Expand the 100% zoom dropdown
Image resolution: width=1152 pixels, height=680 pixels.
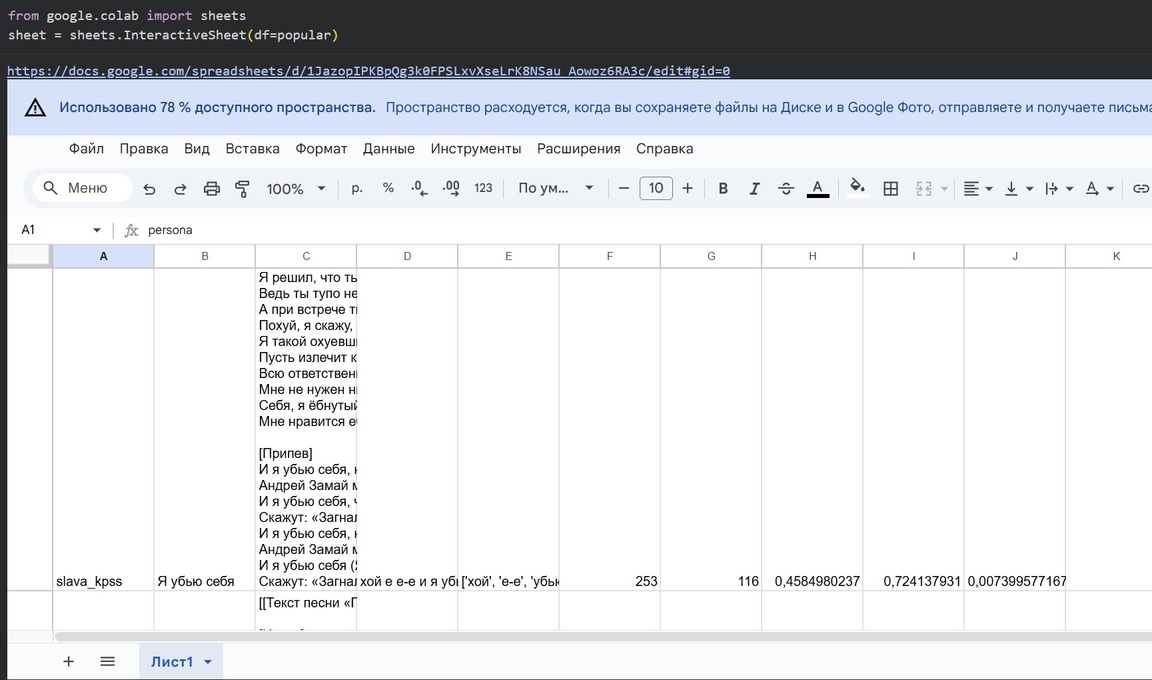[296, 189]
